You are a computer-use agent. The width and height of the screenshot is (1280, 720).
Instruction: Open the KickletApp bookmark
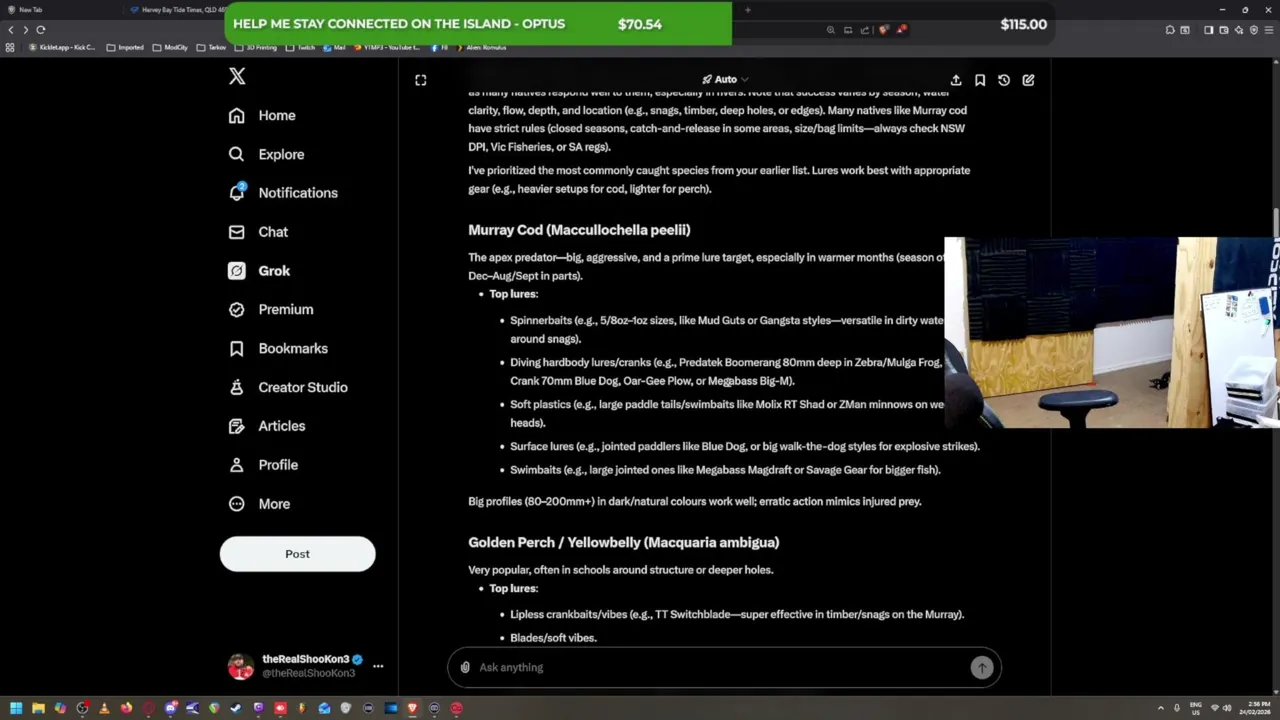[63, 47]
